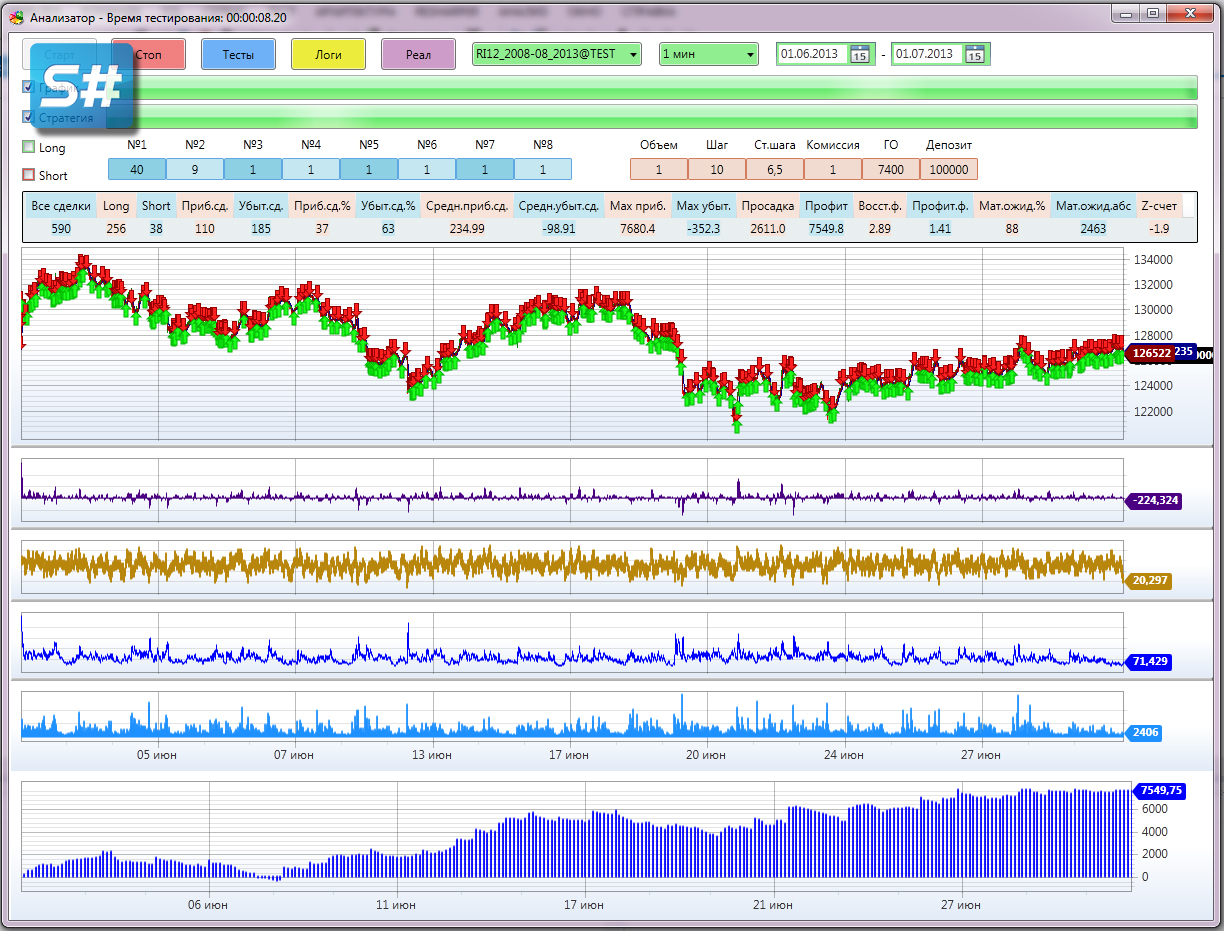Viewport: 1224px width, 931px height.
Task: Open the end date calendar picker icon
Action: pyautogui.click(x=974, y=54)
